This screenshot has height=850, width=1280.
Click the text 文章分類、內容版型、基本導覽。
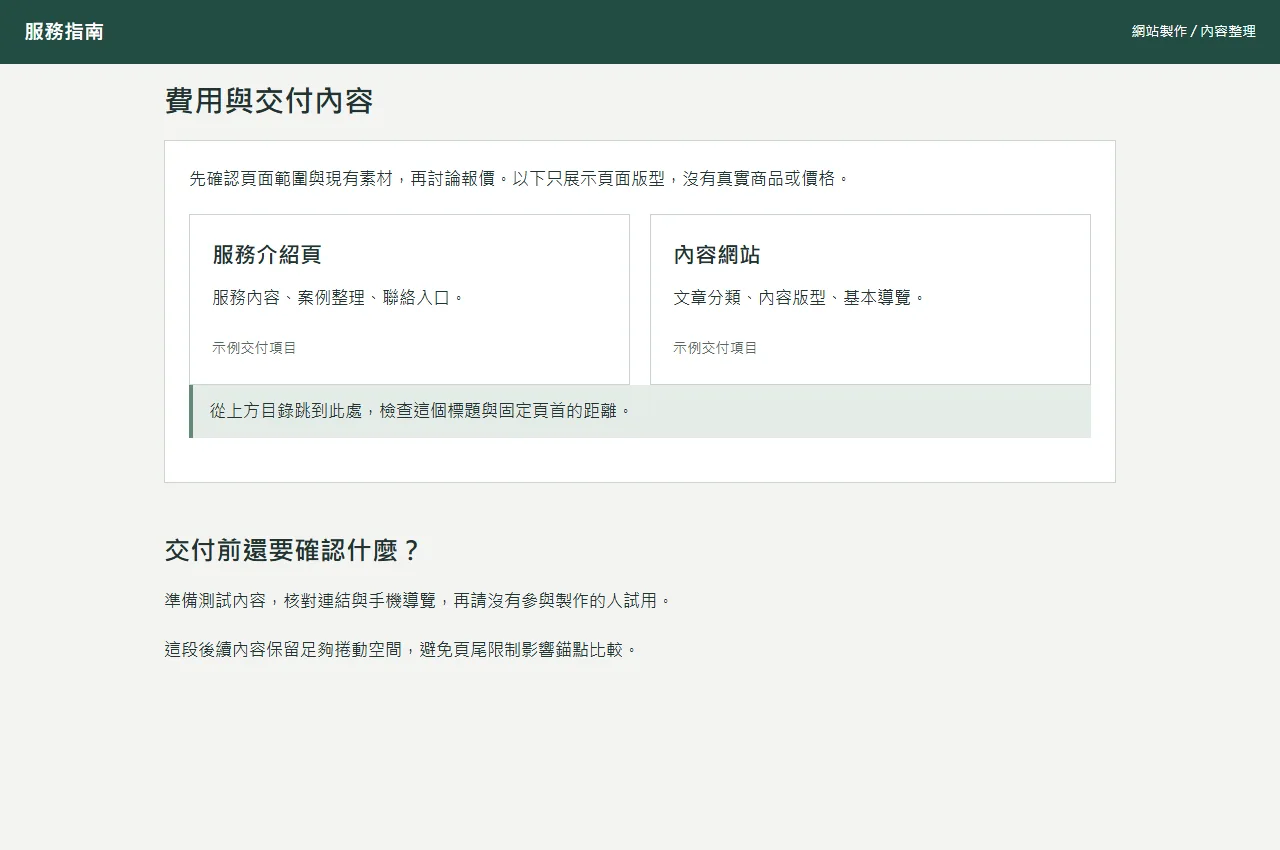(x=800, y=298)
